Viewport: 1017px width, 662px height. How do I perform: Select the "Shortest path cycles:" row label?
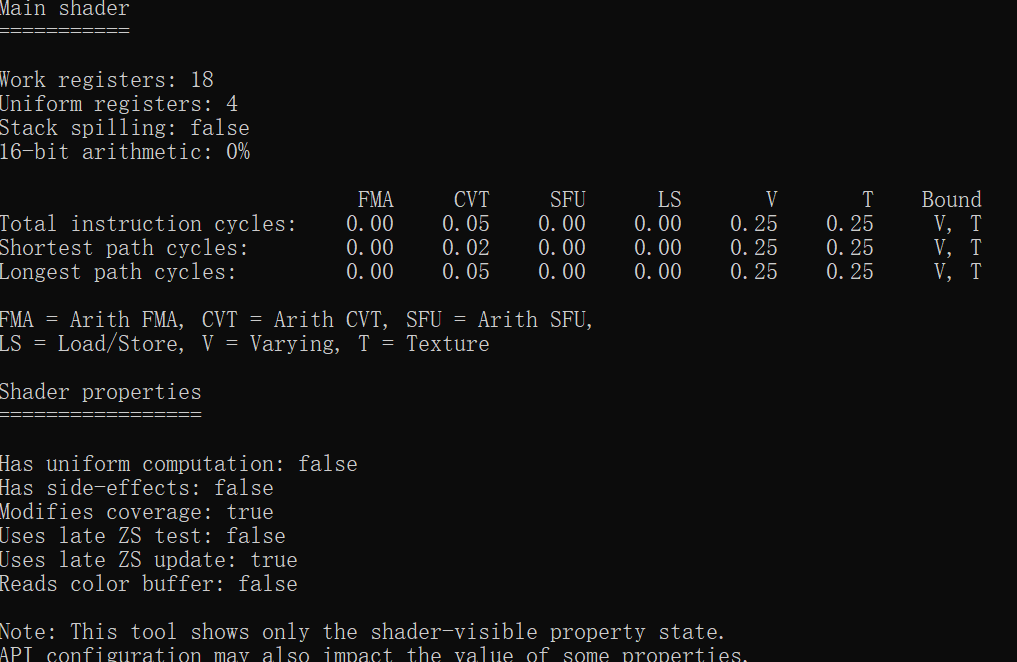pyautogui.click(x=124, y=248)
